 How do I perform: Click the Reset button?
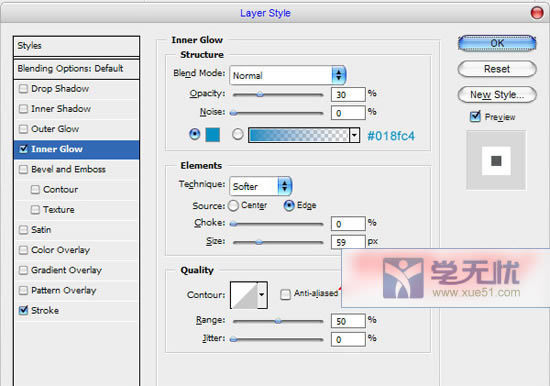click(497, 69)
